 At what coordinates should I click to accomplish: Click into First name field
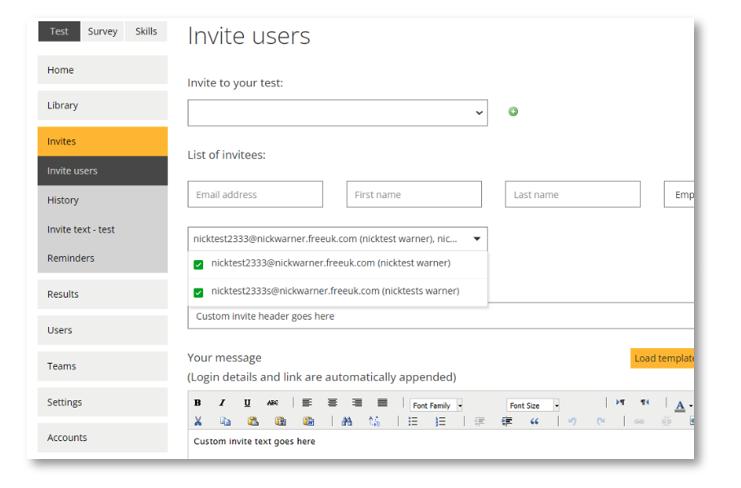(x=414, y=194)
